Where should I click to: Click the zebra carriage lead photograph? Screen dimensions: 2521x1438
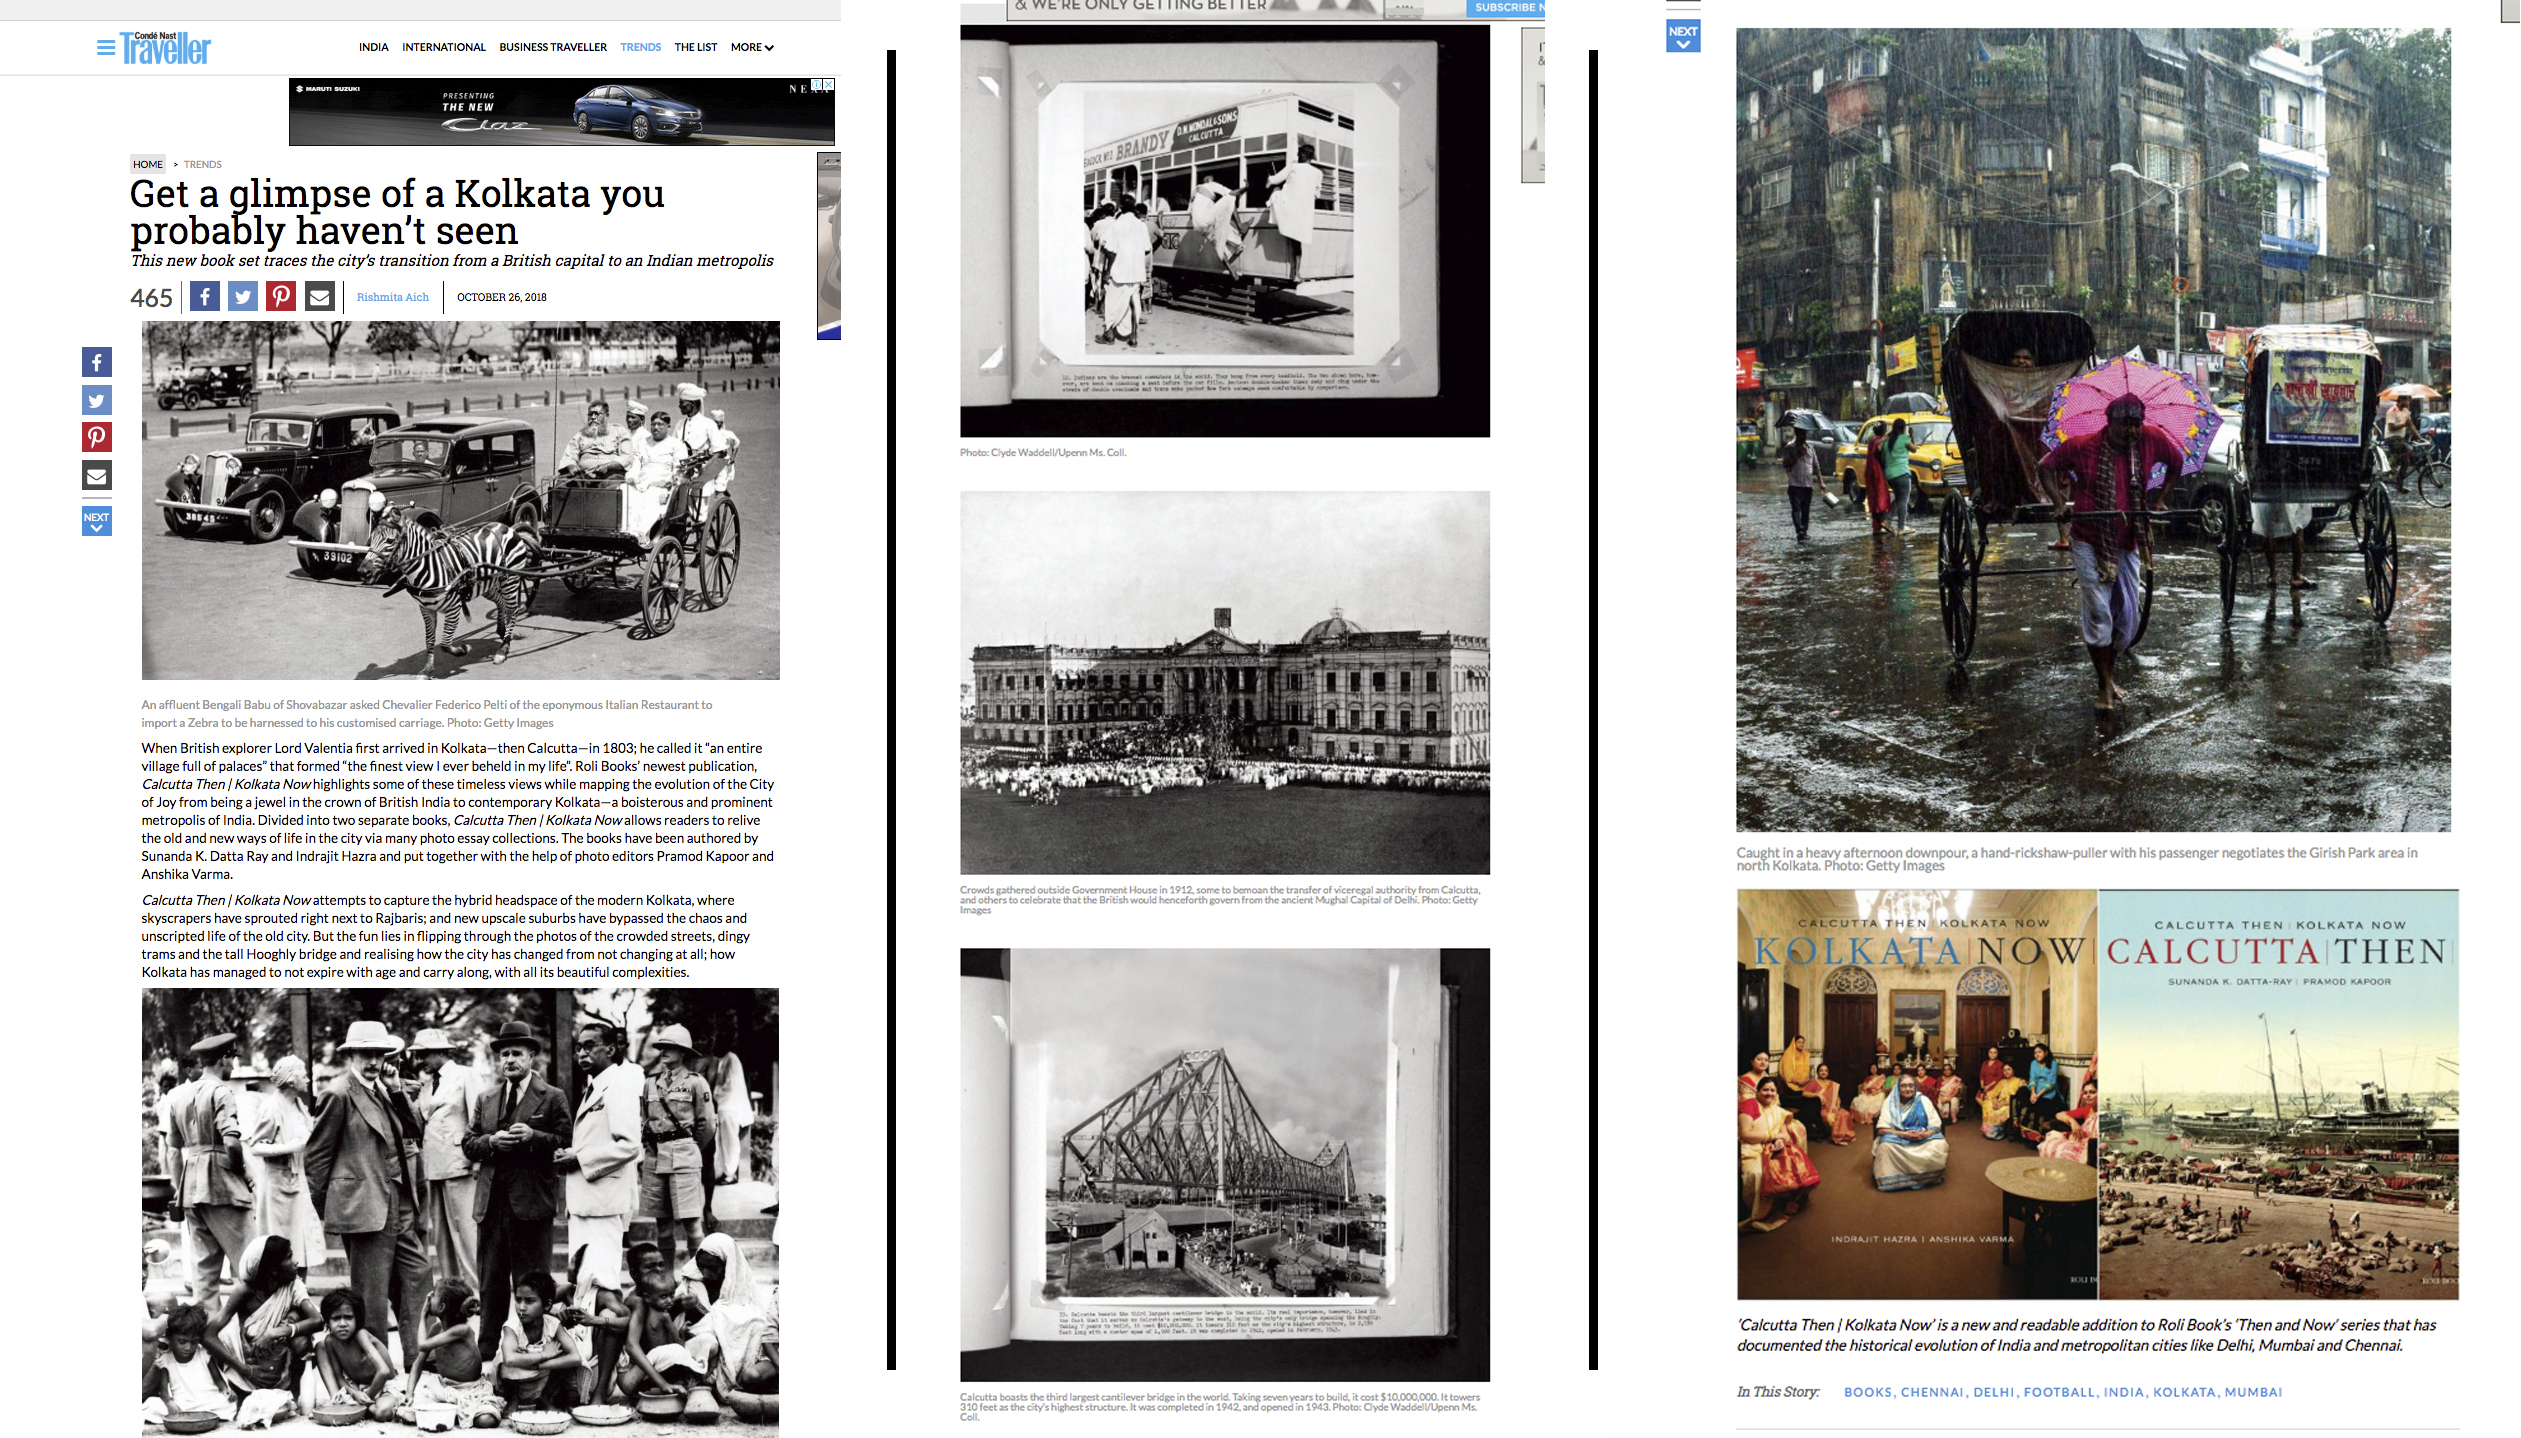[460, 500]
